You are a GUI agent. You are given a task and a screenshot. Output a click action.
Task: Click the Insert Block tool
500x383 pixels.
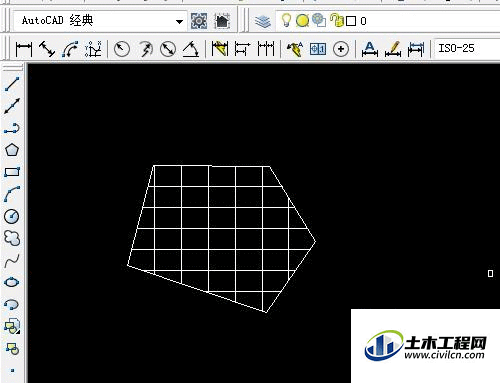coord(12,326)
